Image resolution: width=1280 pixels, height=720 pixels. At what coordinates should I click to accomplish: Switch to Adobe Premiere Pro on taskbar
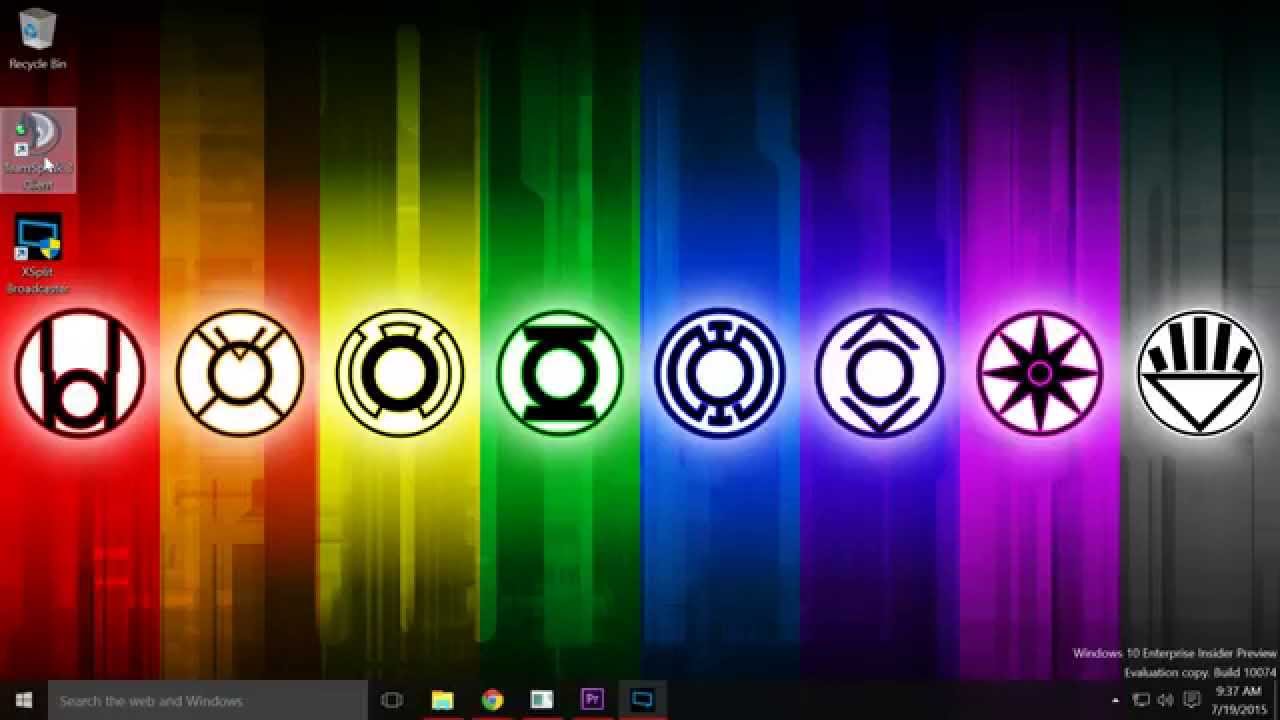(592, 700)
